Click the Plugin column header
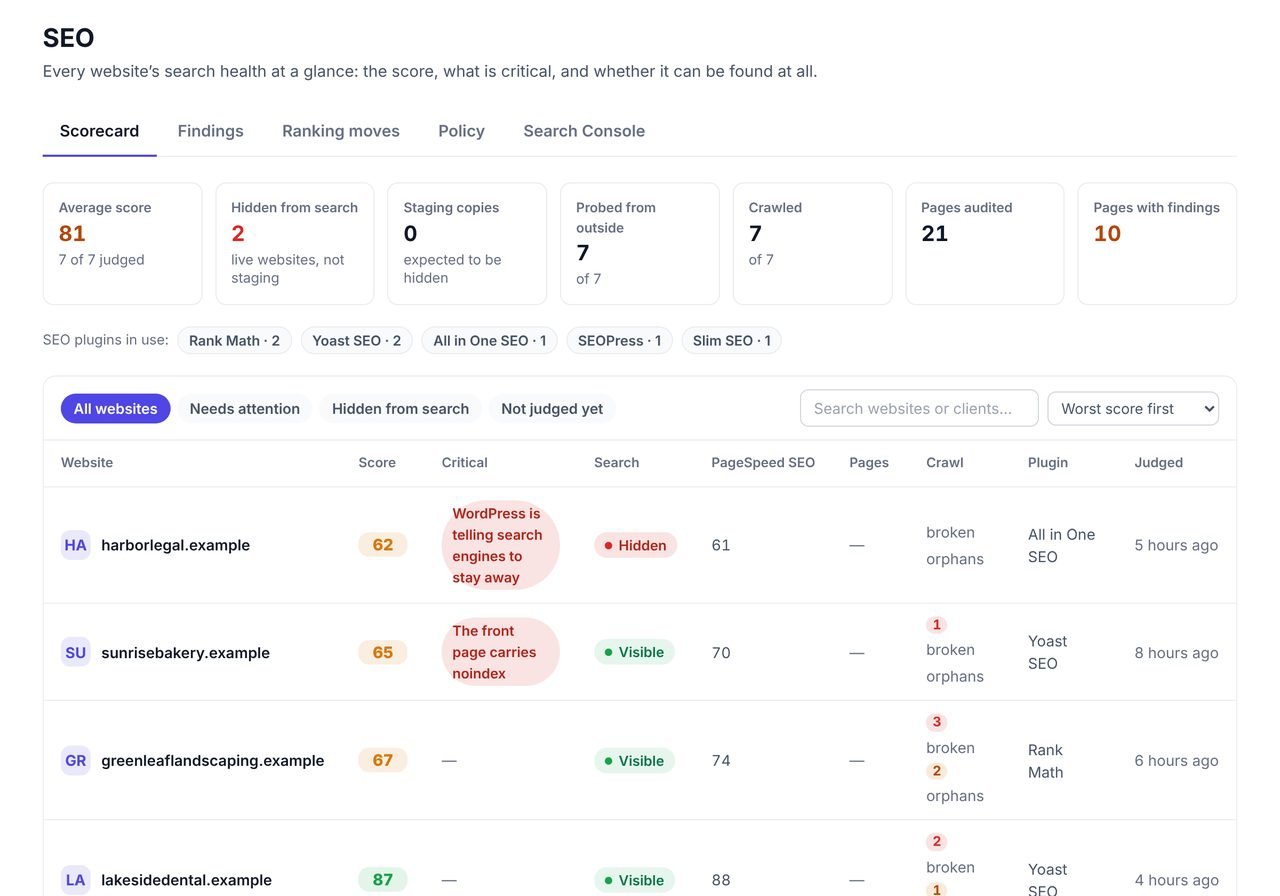This screenshot has width=1280, height=896. coord(1048,462)
